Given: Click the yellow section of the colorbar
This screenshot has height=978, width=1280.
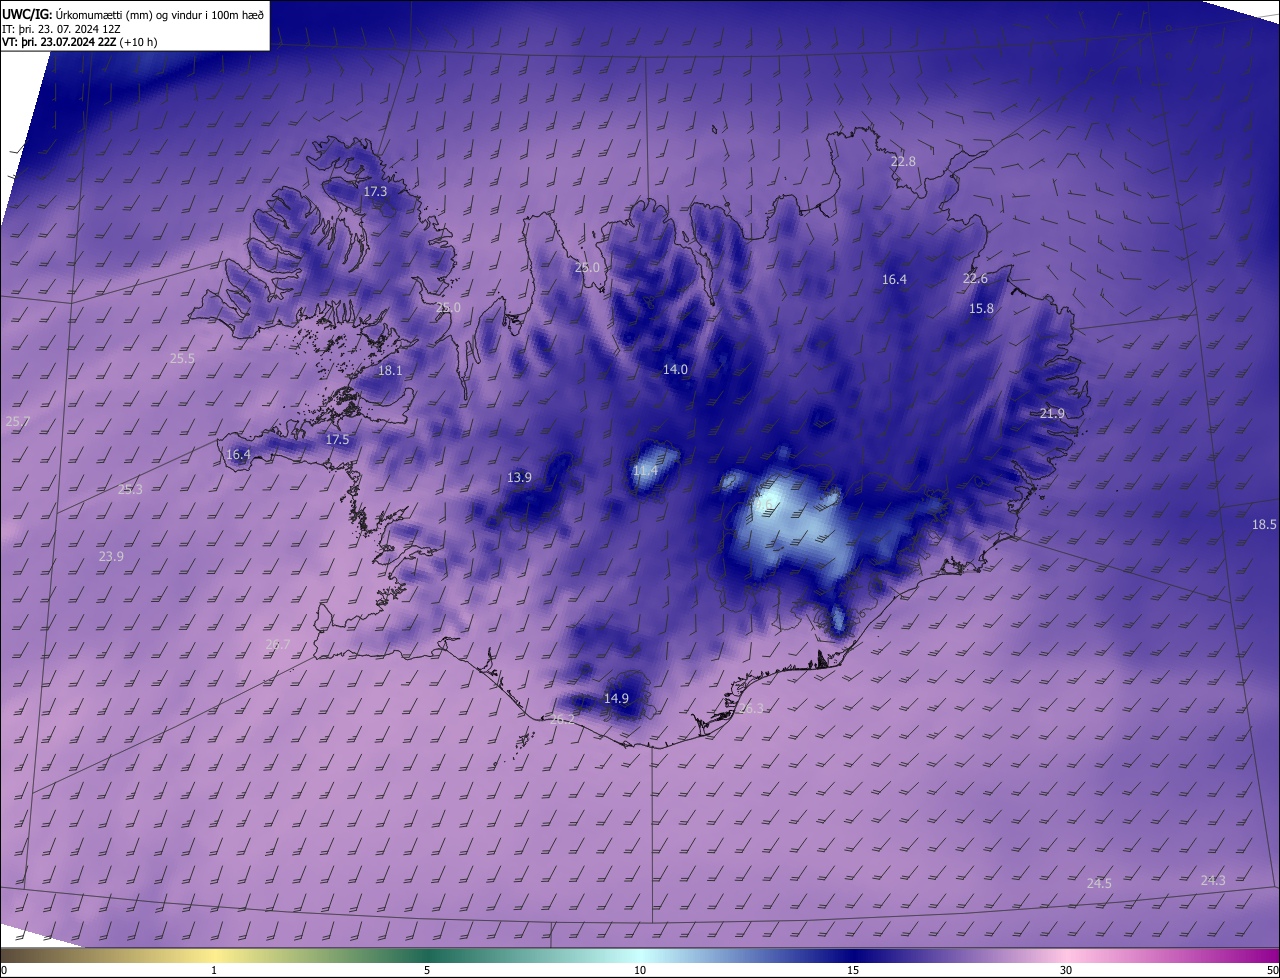Looking at the screenshot, I should [214, 955].
